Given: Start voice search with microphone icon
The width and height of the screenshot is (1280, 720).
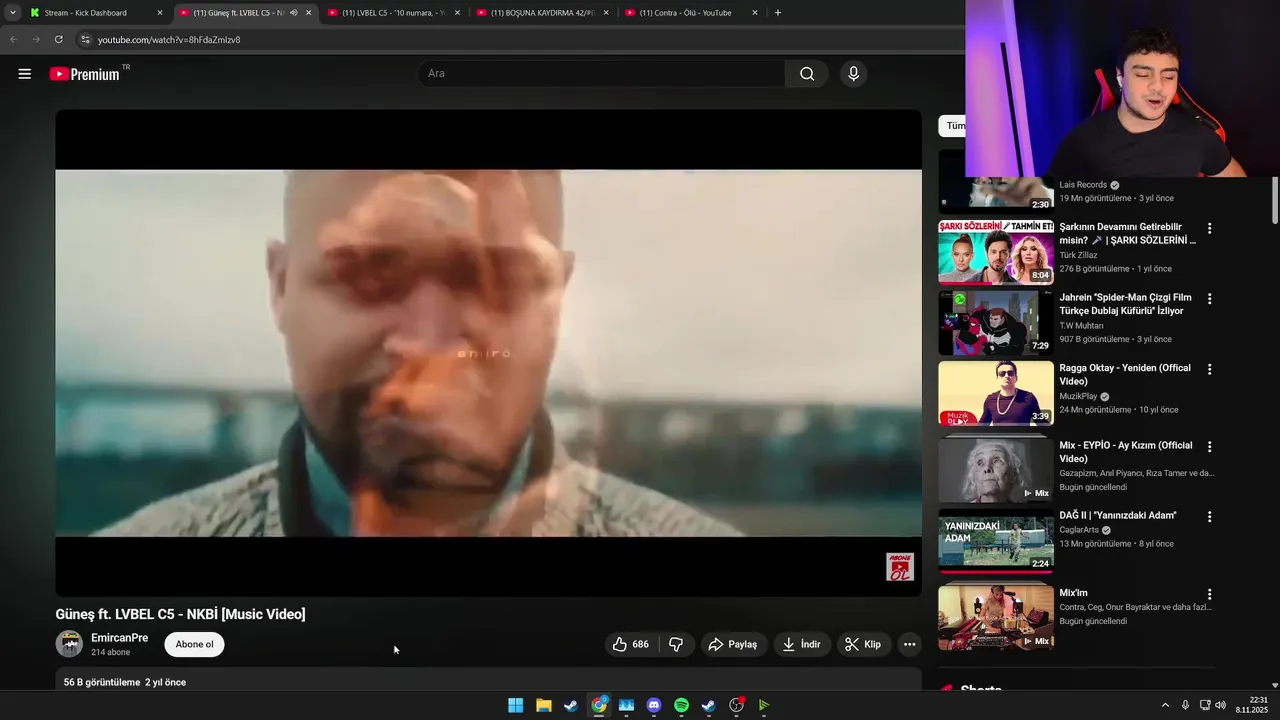Looking at the screenshot, I should point(853,73).
